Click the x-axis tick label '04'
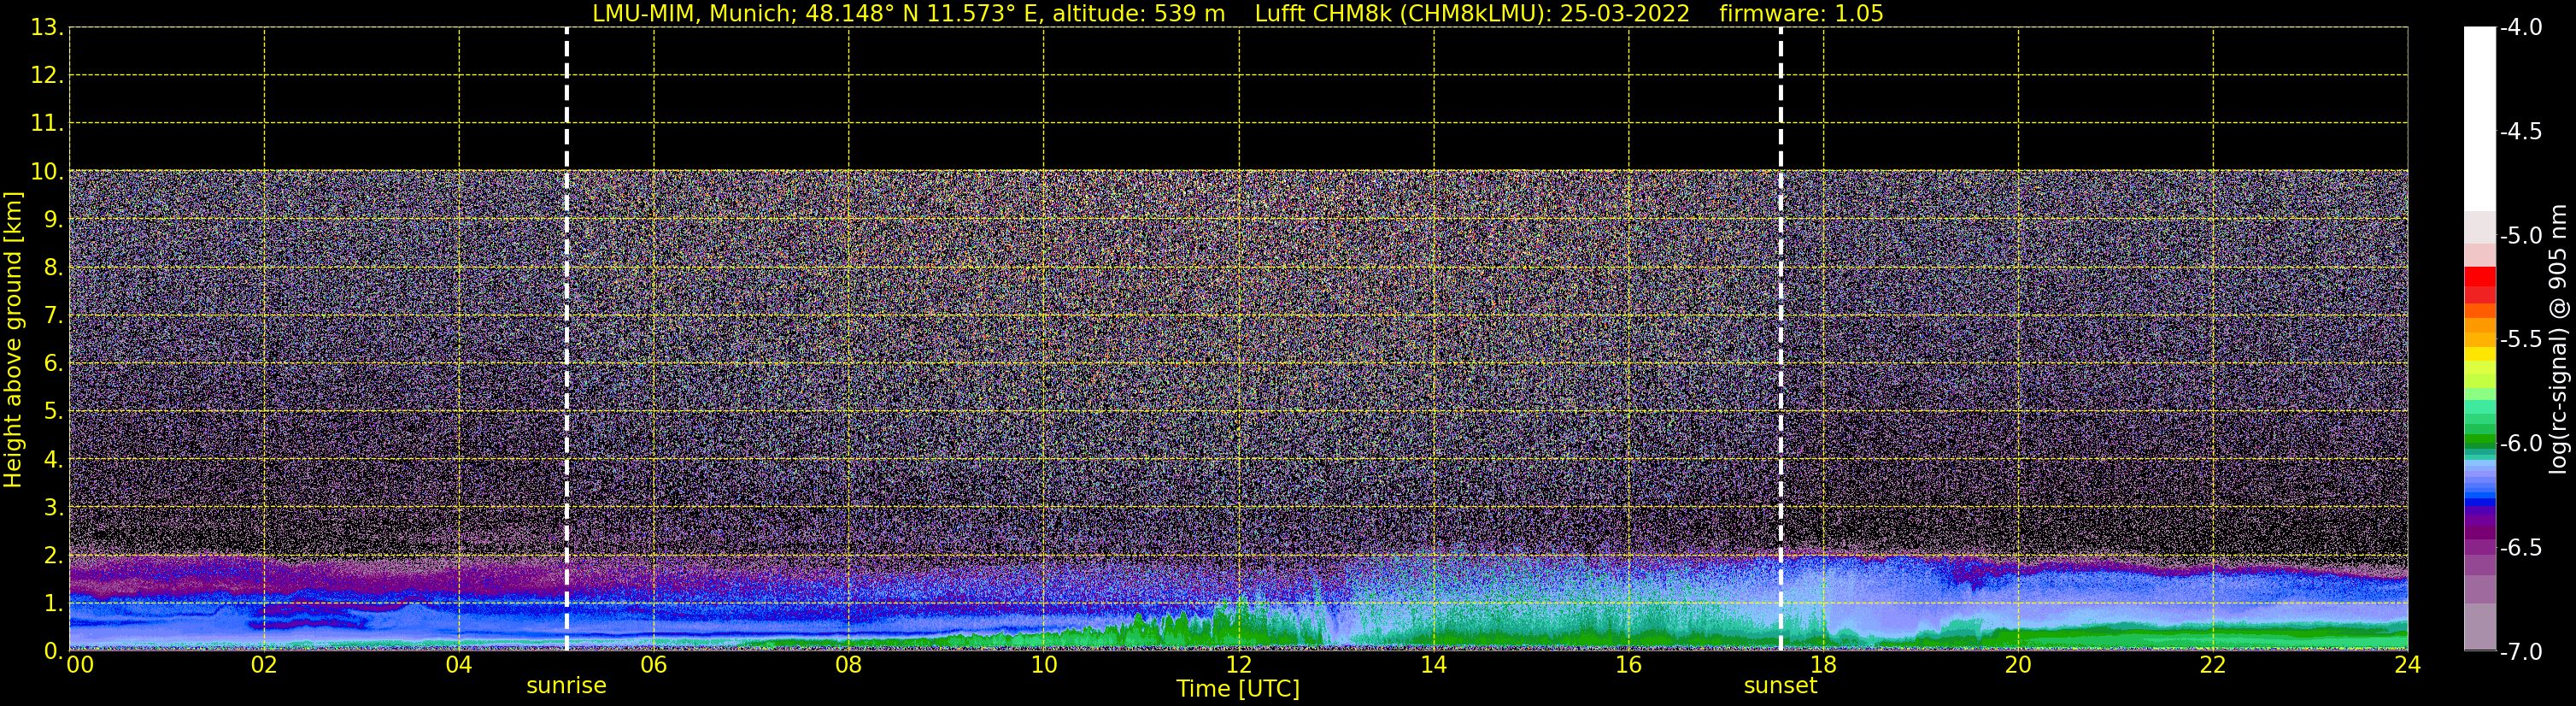Image resolution: width=2576 pixels, height=706 pixels. coord(459,665)
